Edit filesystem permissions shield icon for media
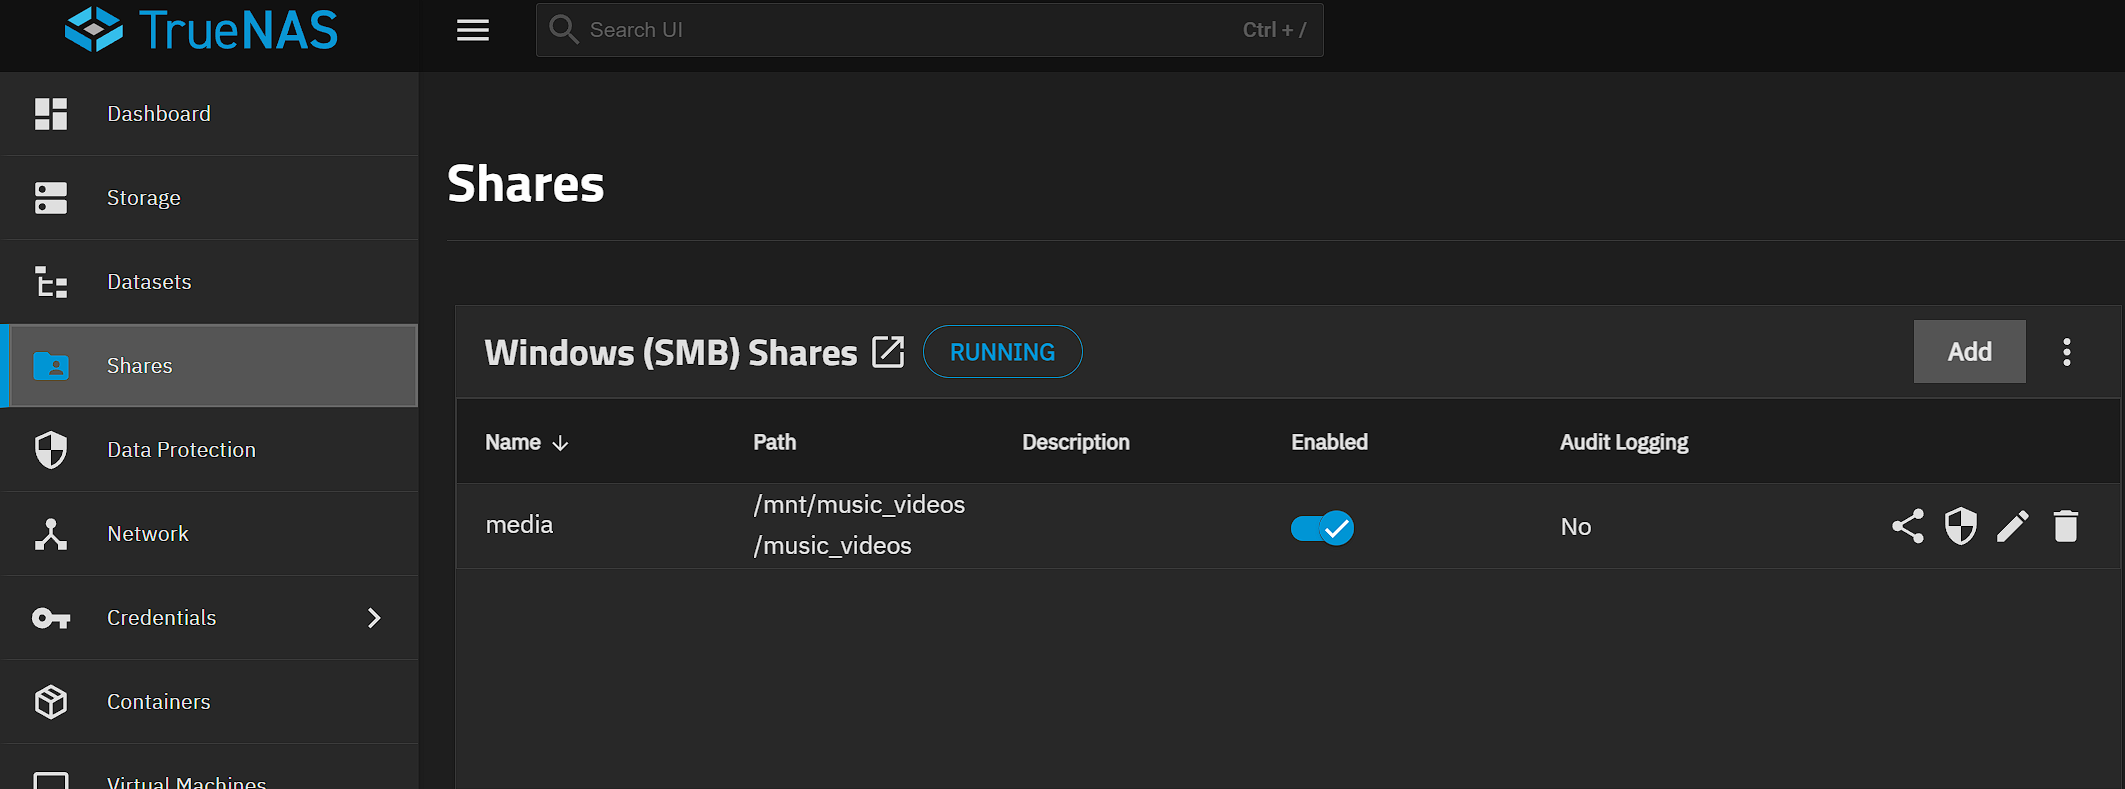The width and height of the screenshot is (2125, 789). [x=1960, y=526]
